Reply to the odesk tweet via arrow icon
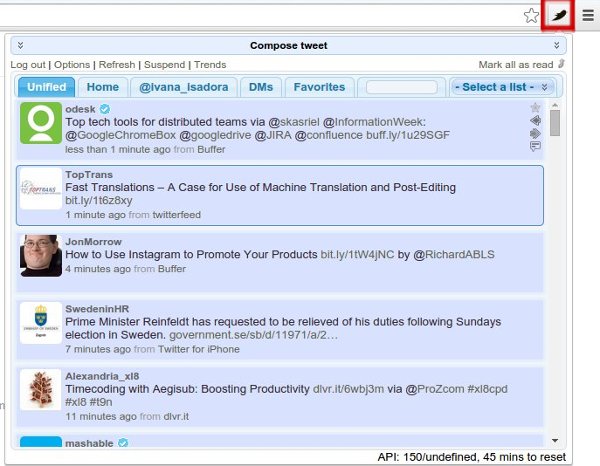The height and width of the screenshot is (466, 600). point(536,120)
